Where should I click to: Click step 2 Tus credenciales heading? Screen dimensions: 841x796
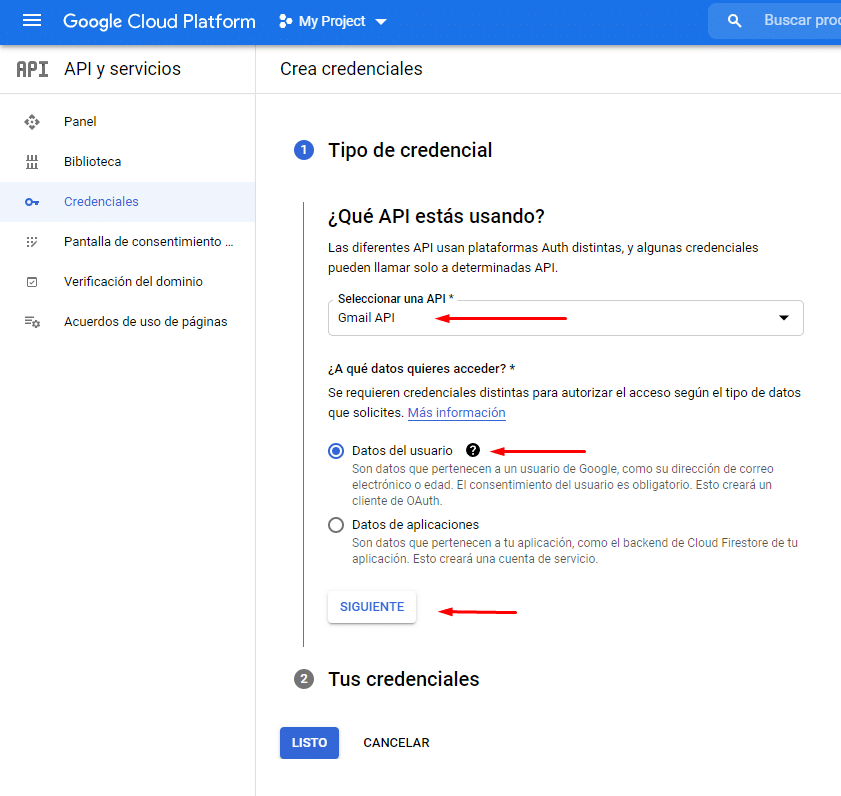403,679
